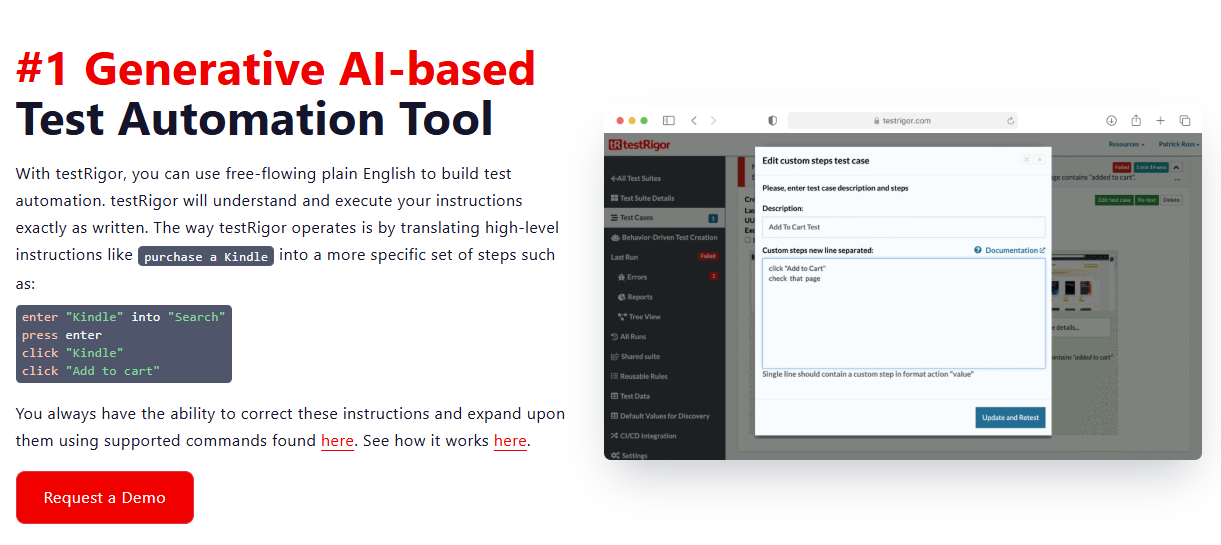Click the privacy shield icon
This screenshot has width=1221, height=545.
pyautogui.click(x=772, y=120)
